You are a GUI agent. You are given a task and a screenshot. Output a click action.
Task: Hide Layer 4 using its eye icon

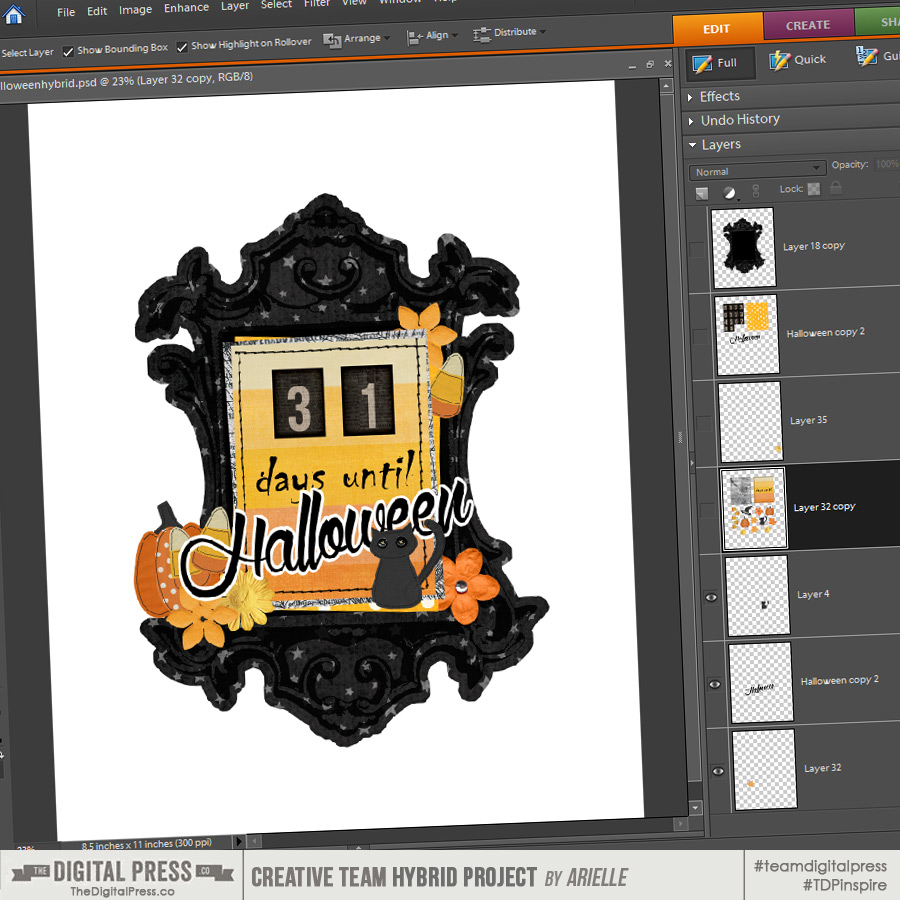(x=711, y=597)
